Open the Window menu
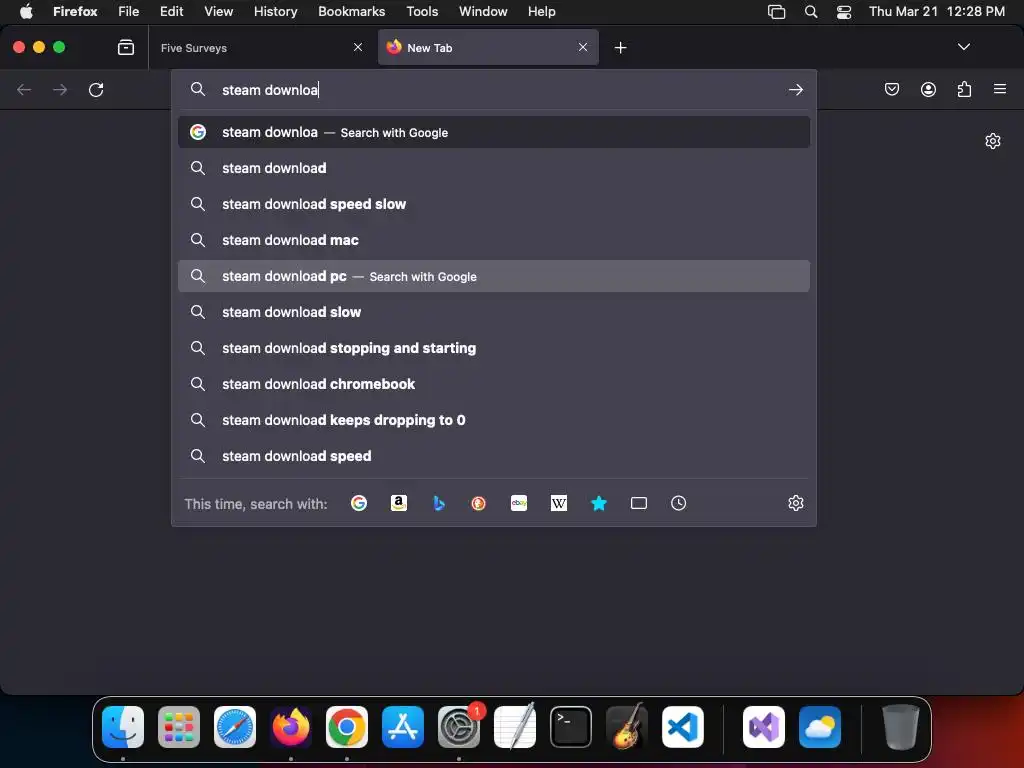This screenshot has height=768, width=1024. click(483, 11)
